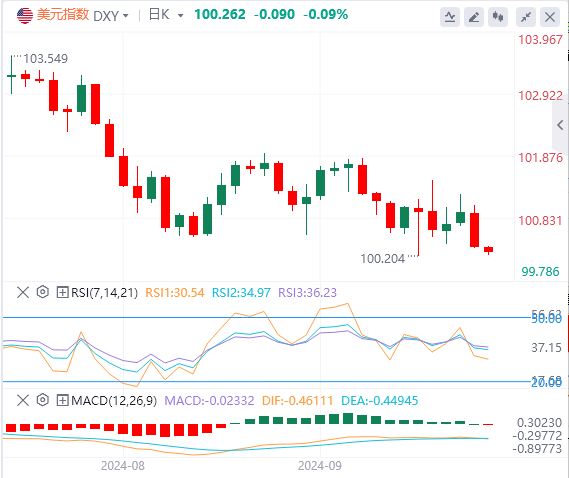The width and height of the screenshot is (569, 478).
Task: Click the DEA:-0.44945 value
Action: (x=380, y=401)
